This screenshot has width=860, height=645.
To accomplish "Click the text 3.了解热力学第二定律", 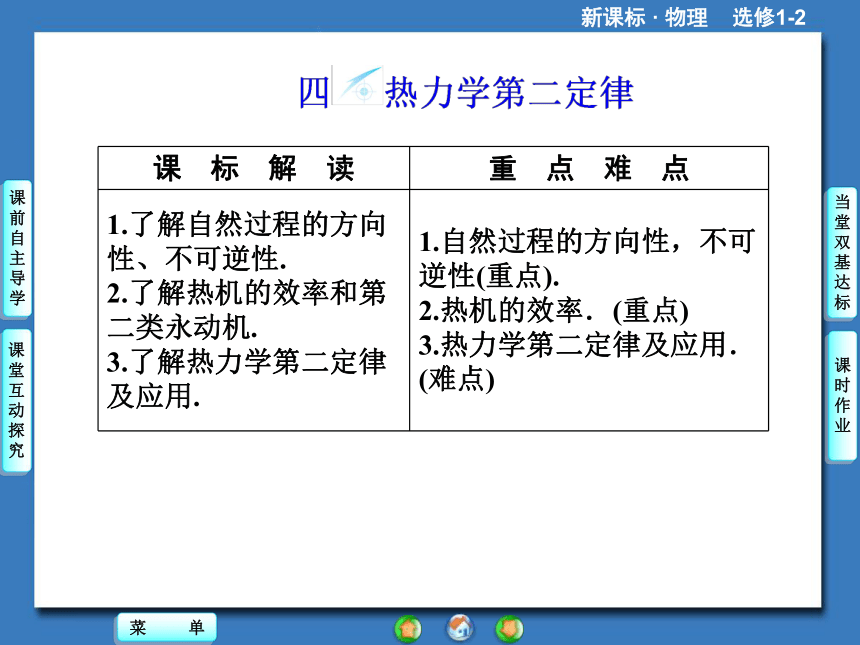I will pos(247,362).
